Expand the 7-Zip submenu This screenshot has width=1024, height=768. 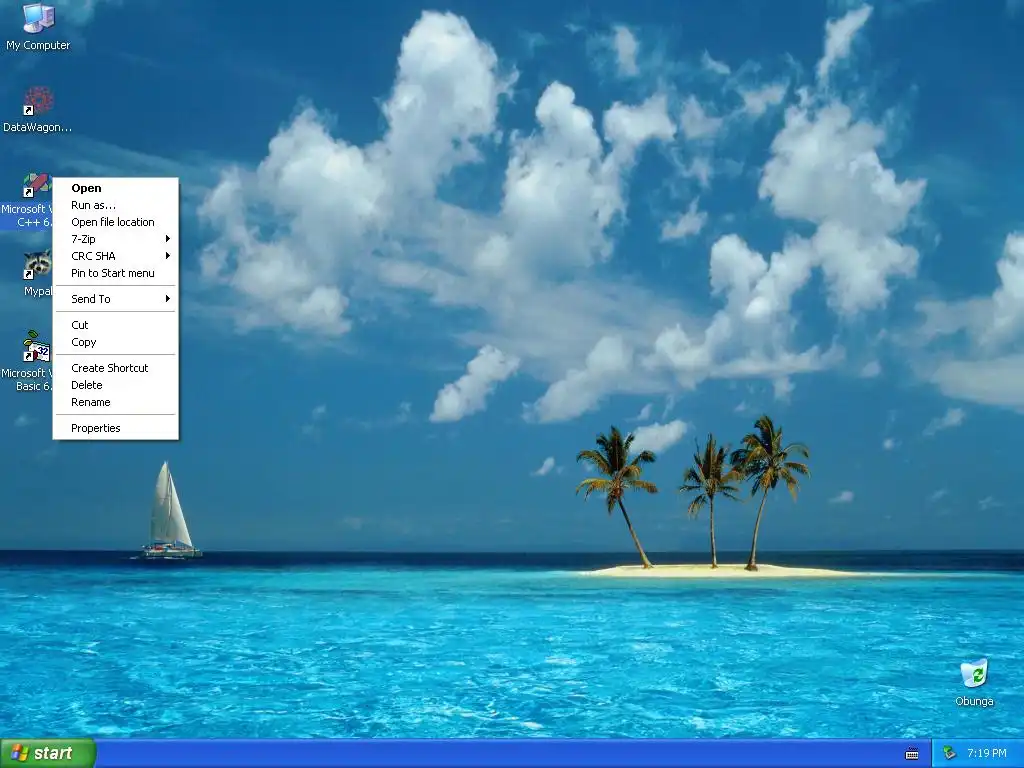pos(116,239)
